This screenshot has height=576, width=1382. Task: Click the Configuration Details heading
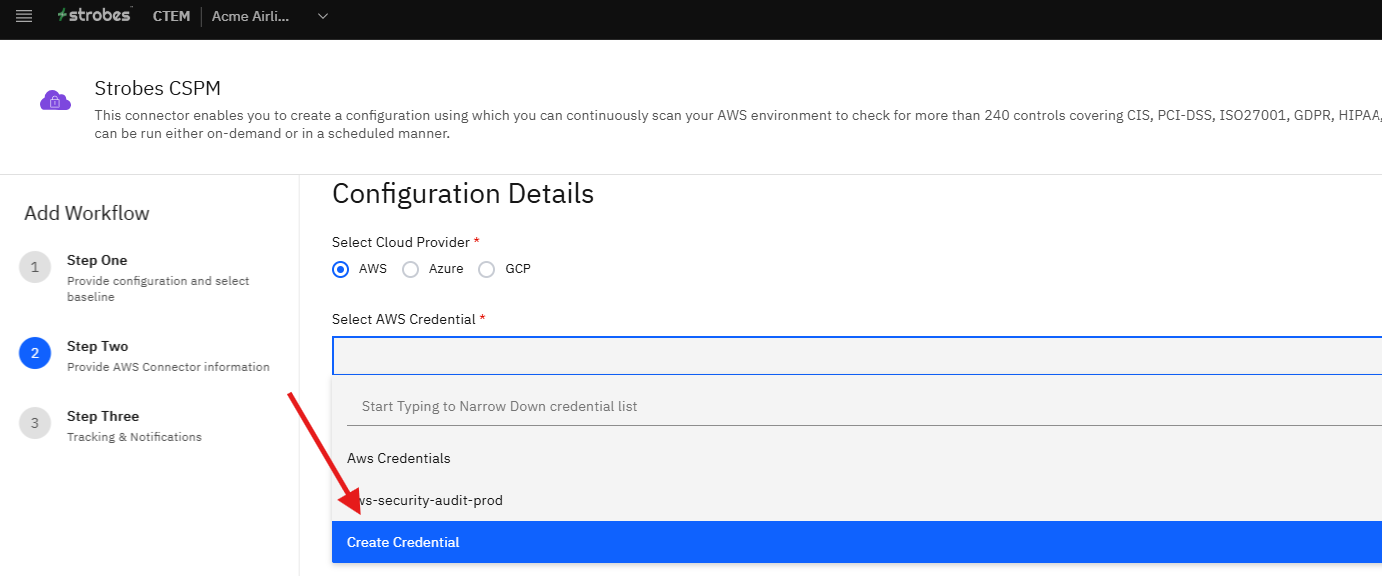[x=463, y=194]
